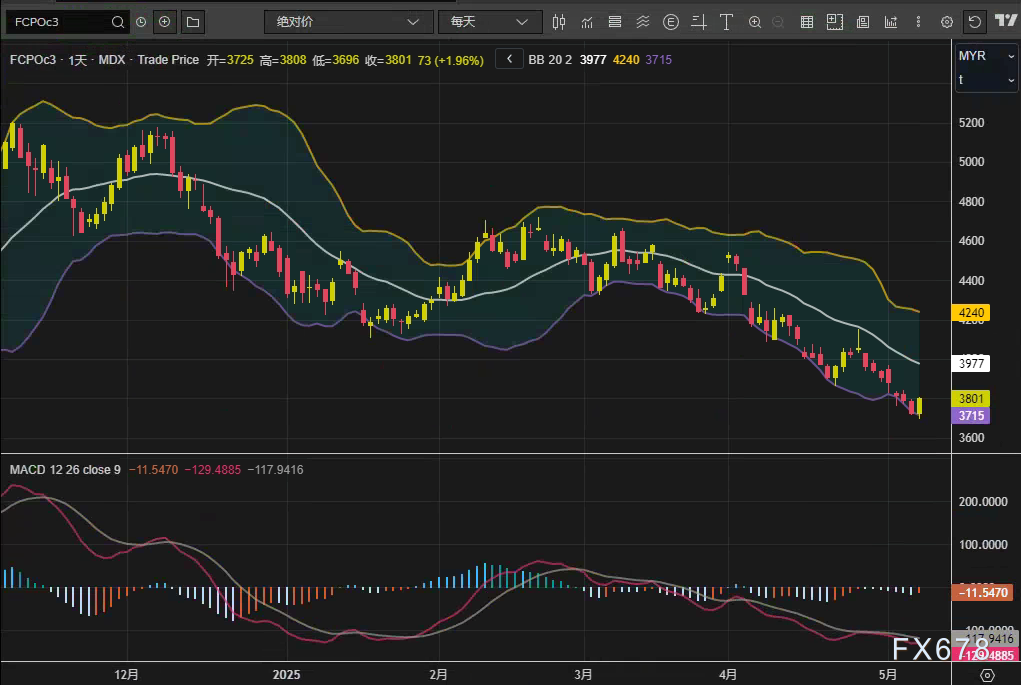Viewport: 1021px width, 685px height.
Task: Open the indicators chart icon
Action: click(x=586, y=21)
